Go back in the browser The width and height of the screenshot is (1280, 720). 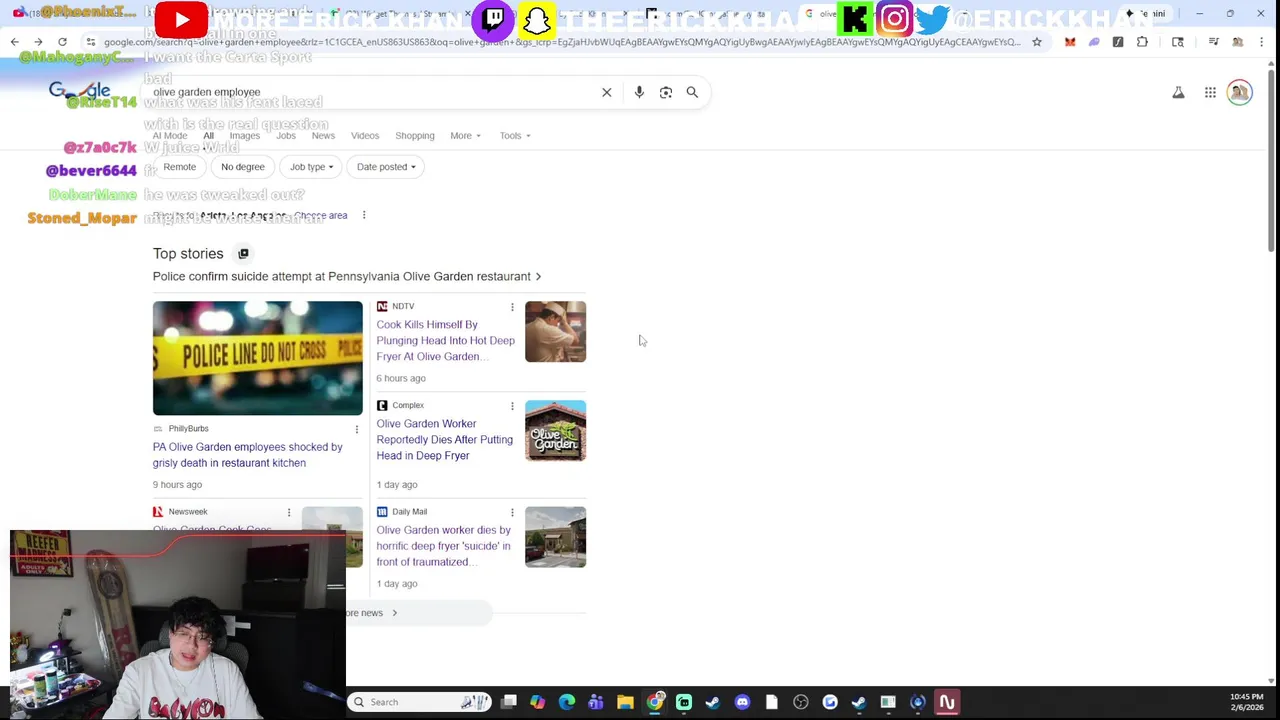[15, 42]
